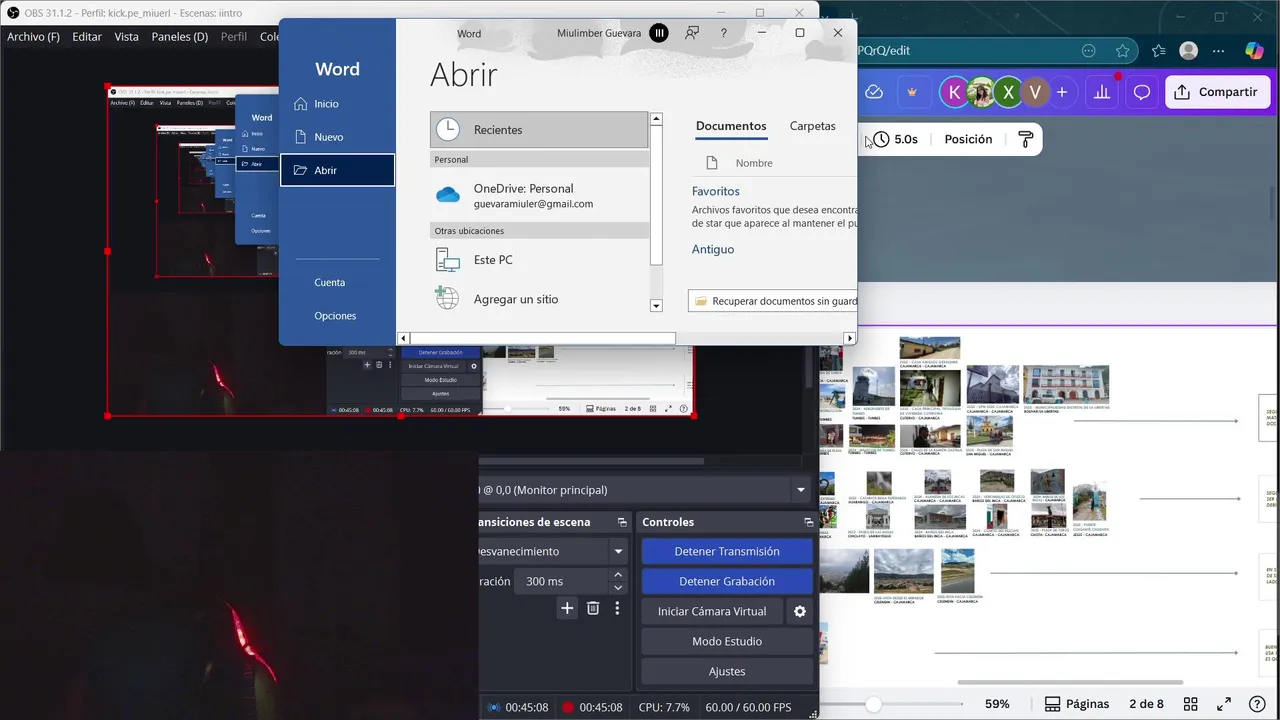The image size is (1280, 720).
Task: Click Compartir button in Canva
Action: click(1217, 92)
